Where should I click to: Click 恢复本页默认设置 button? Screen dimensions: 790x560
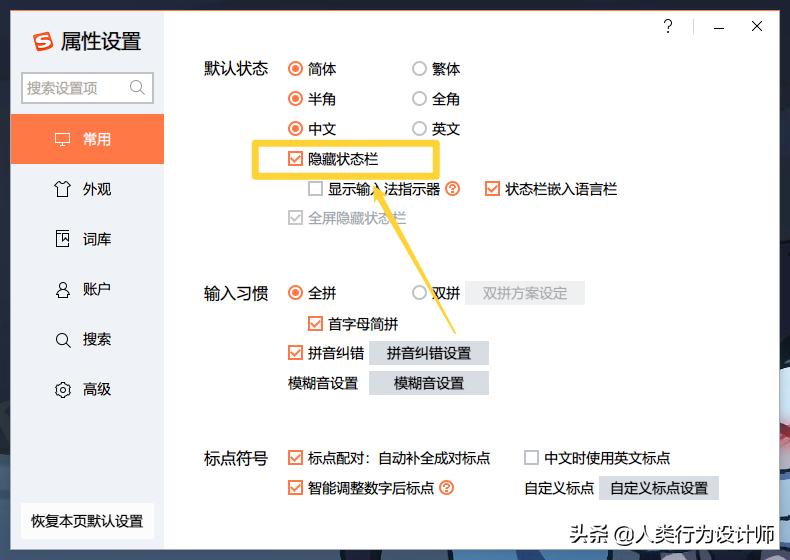87,521
